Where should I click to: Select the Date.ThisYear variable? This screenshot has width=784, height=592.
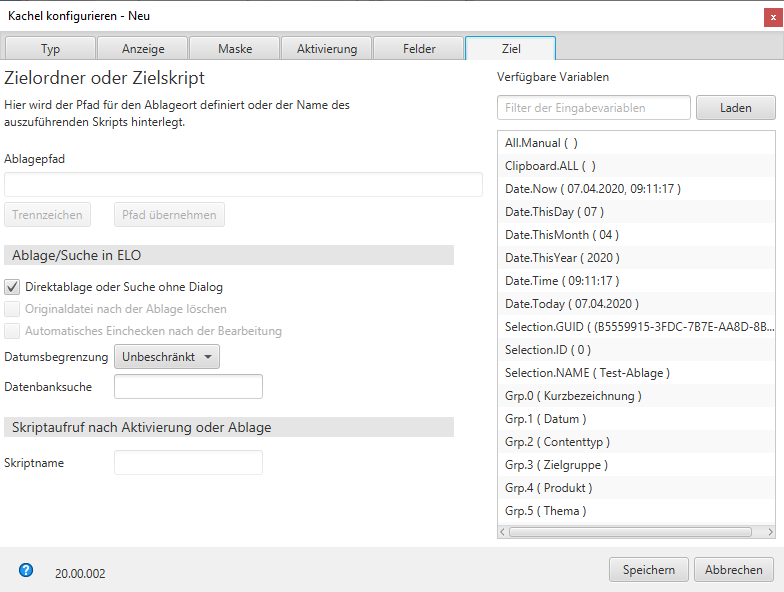click(x=636, y=258)
